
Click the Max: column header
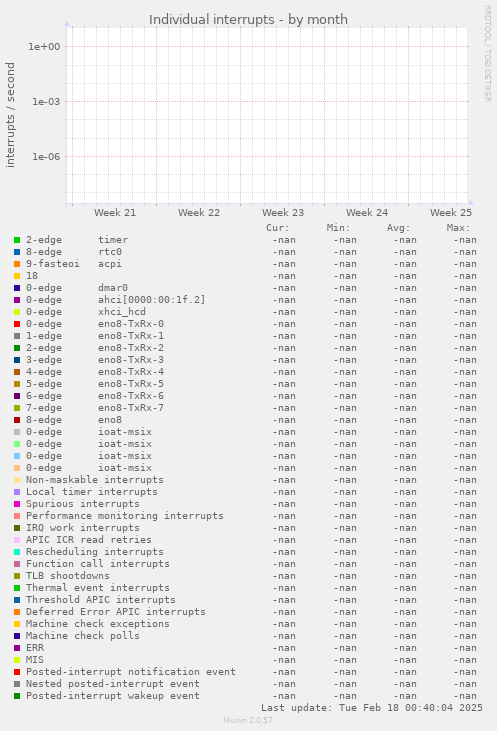coord(458,228)
